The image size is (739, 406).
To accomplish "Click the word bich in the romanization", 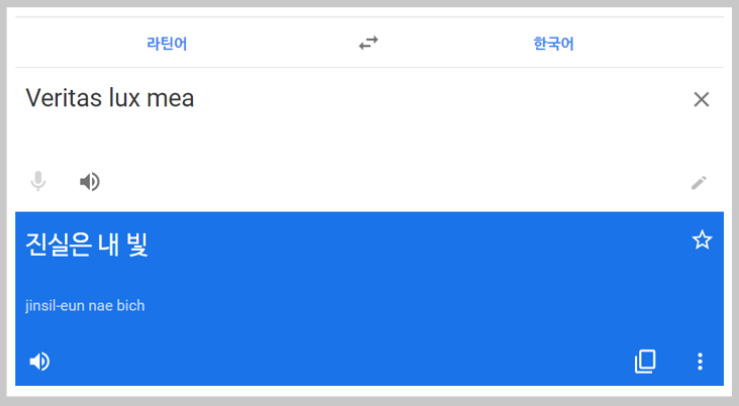I will 131,306.
